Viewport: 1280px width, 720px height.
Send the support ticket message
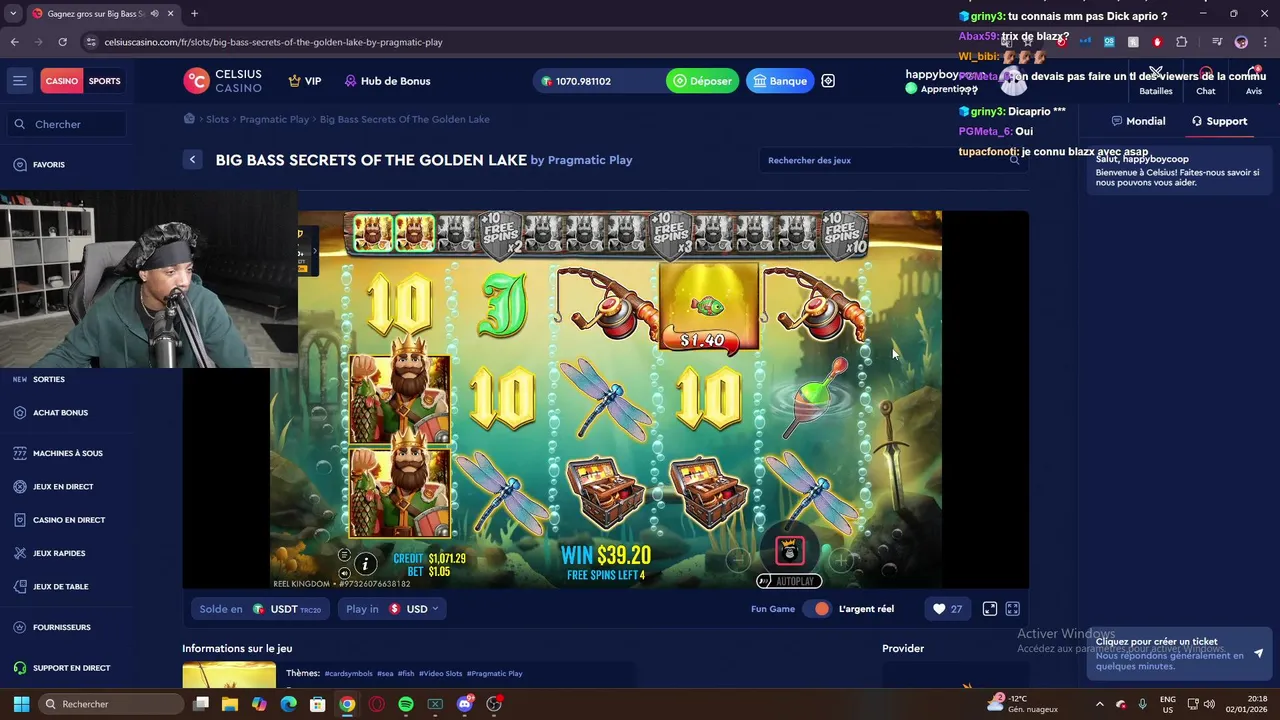1258,654
